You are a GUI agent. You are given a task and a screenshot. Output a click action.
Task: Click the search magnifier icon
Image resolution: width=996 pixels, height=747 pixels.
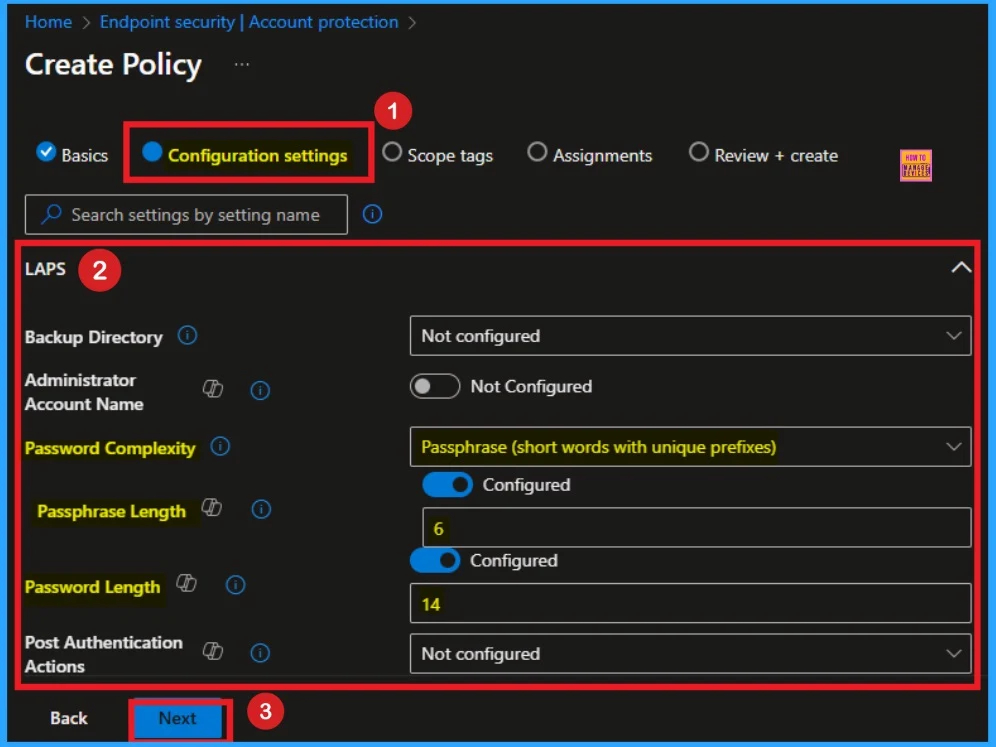click(51, 214)
